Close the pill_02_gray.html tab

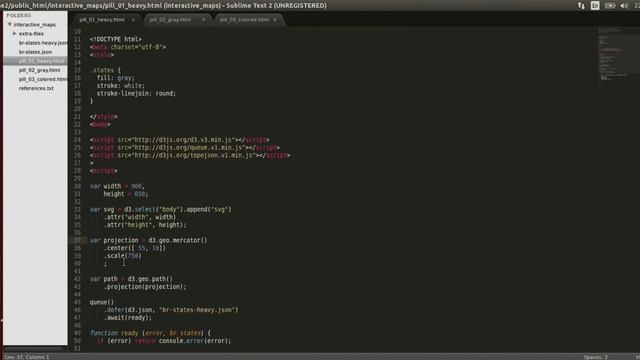(x=203, y=20)
